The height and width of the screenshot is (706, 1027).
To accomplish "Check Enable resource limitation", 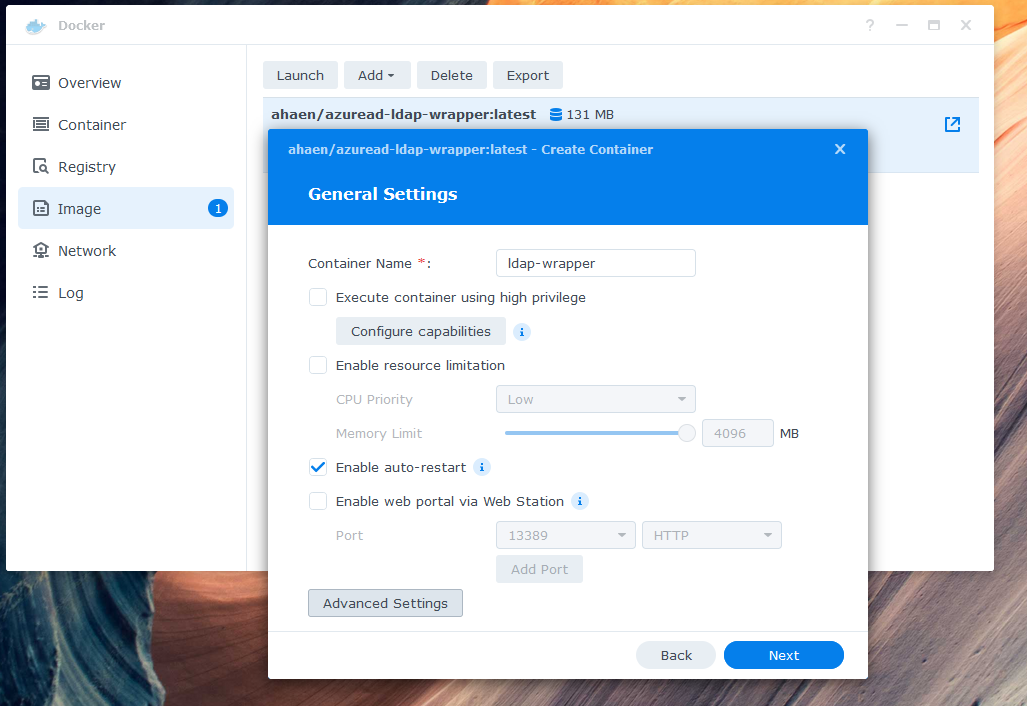I will click(318, 365).
